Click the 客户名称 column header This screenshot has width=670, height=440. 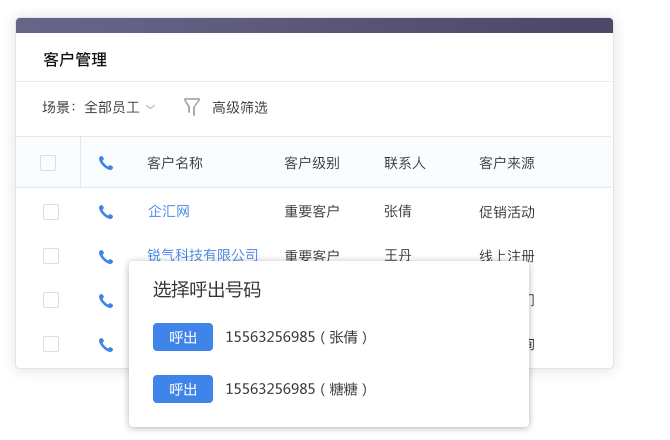click(x=175, y=163)
